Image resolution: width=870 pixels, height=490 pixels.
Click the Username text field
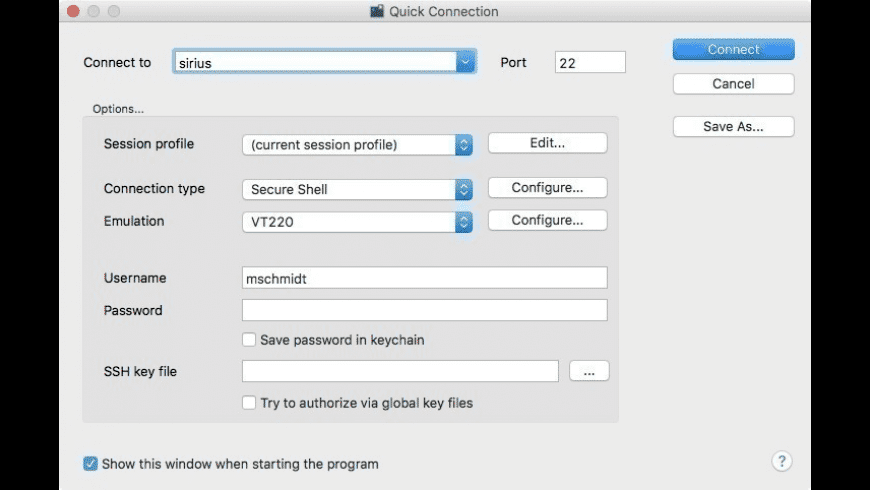pos(424,279)
